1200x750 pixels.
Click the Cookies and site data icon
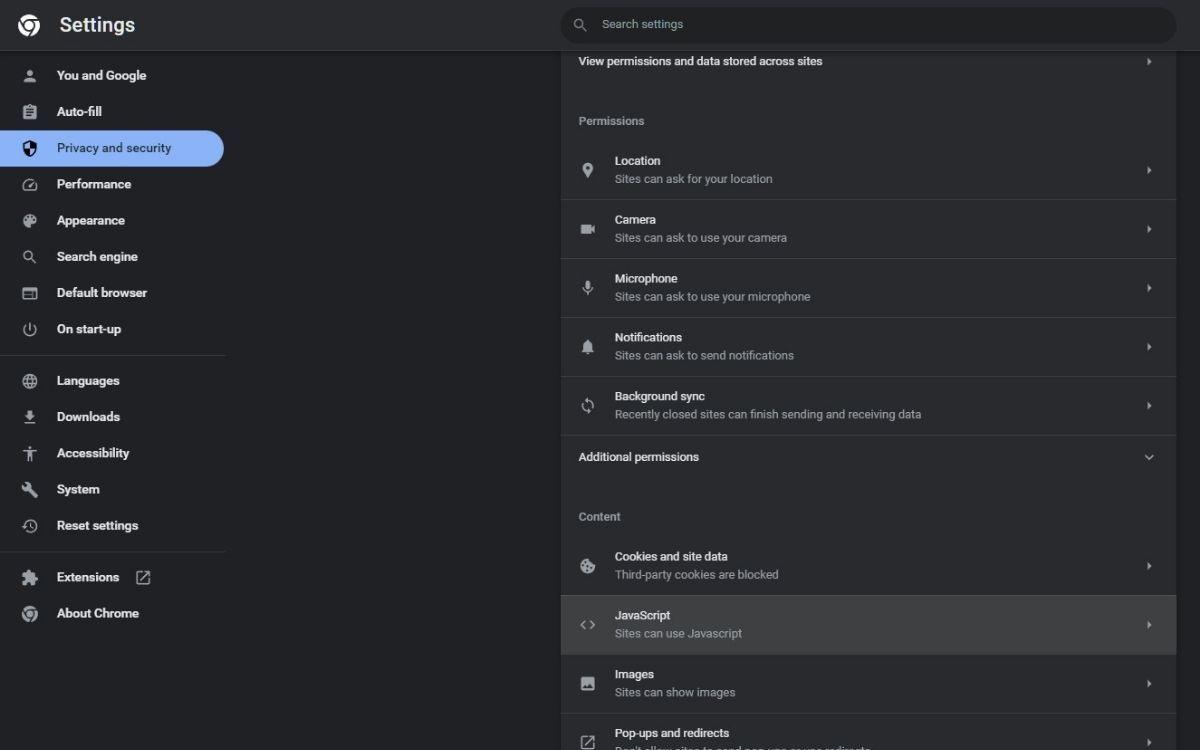point(588,566)
